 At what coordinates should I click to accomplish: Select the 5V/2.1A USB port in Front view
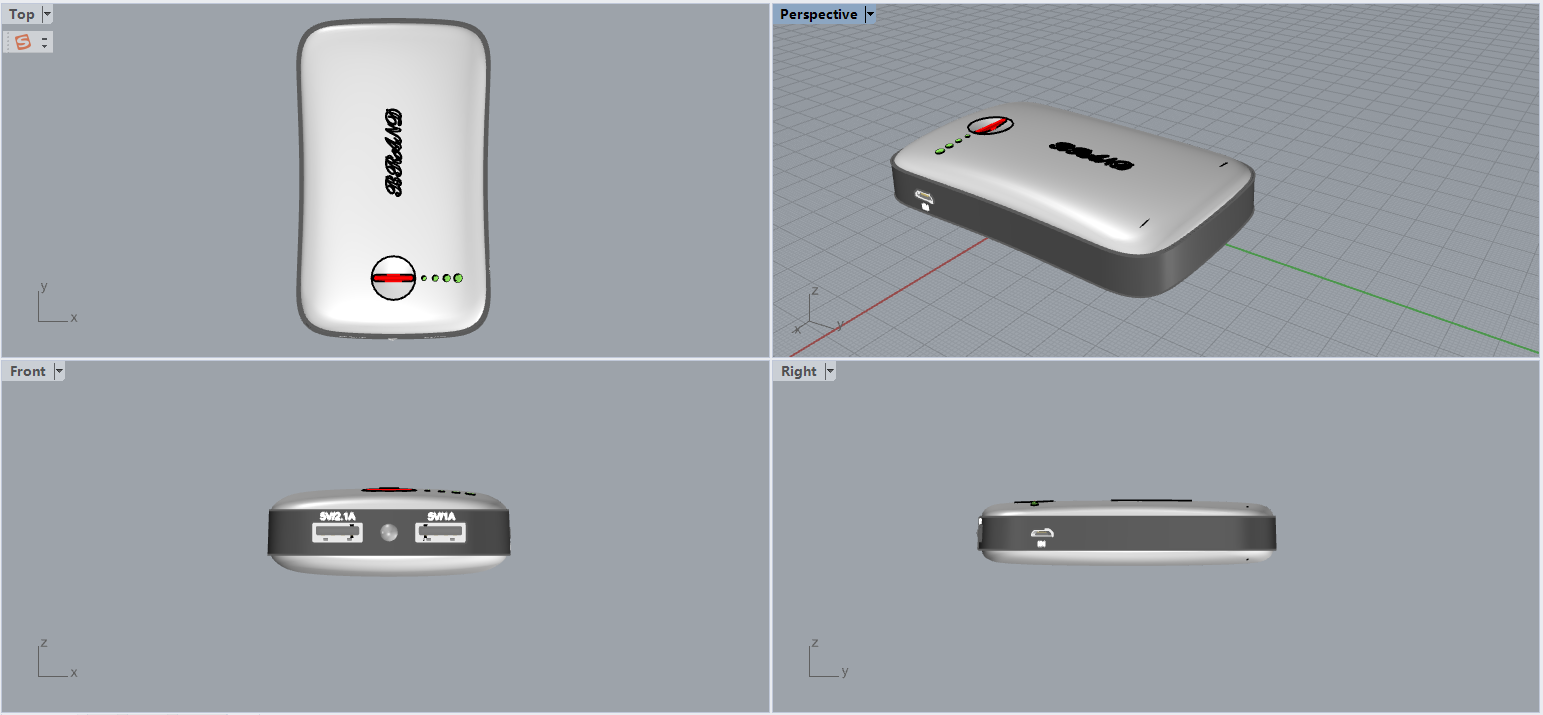(x=338, y=533)
